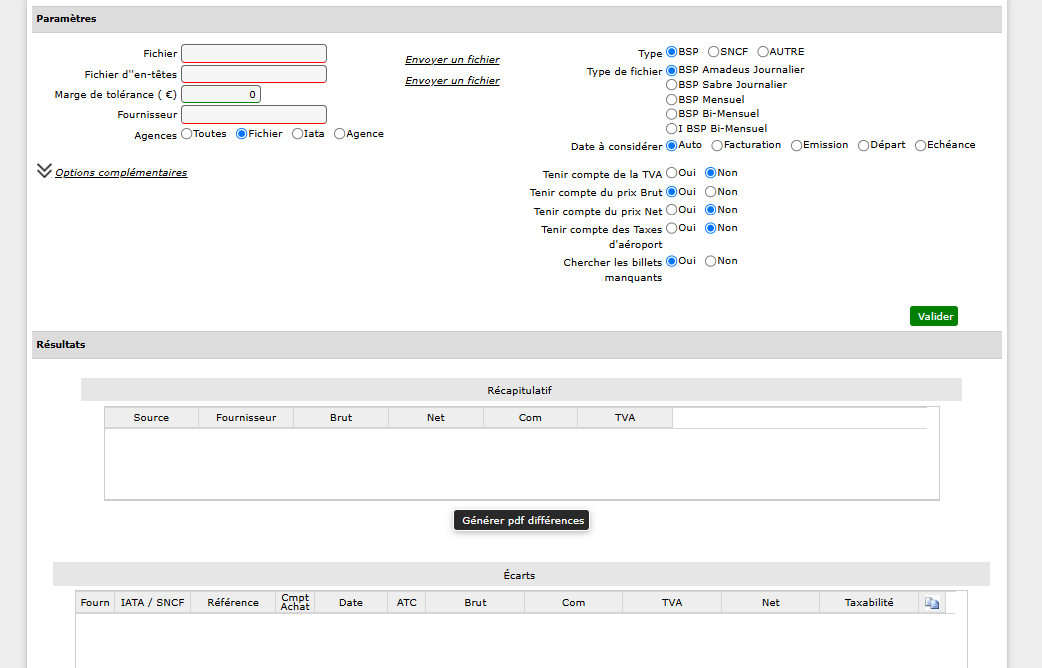Choose BSP Sabre Journalier file type
This screenshot has width=1042, height=668.
671,85
